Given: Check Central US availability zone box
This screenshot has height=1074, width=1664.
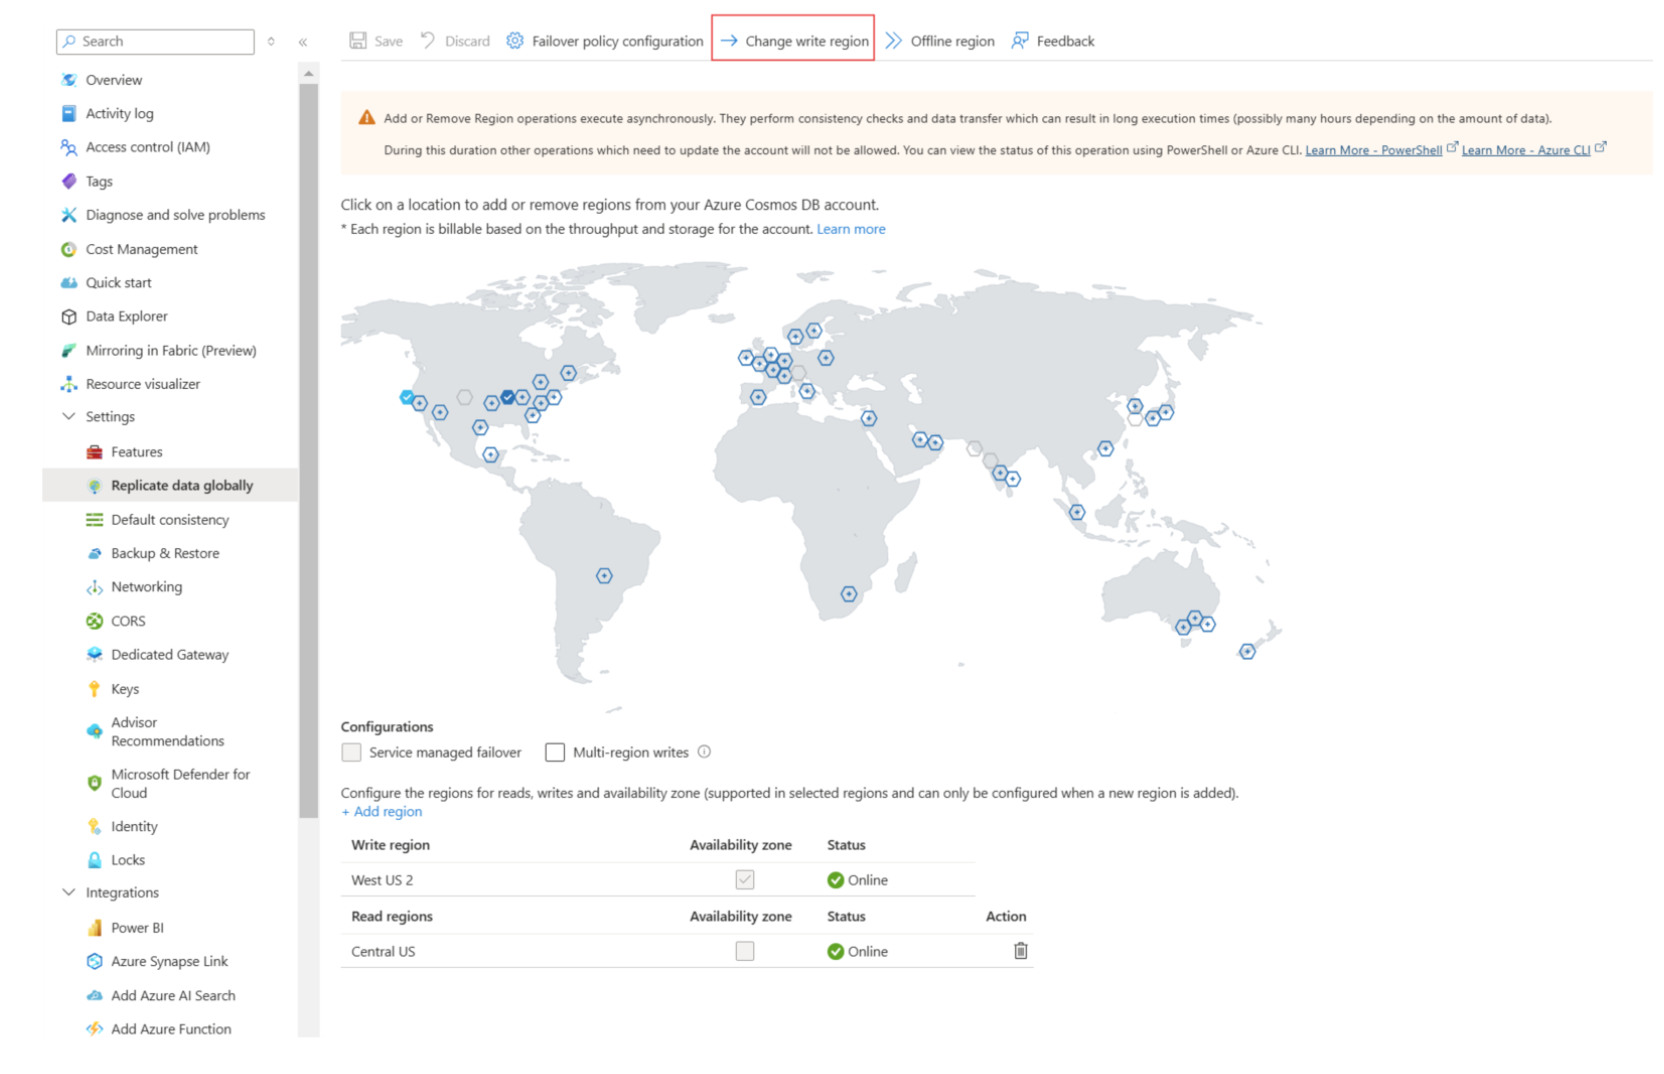Looking at the screenshot, I should tap(745, 951).
